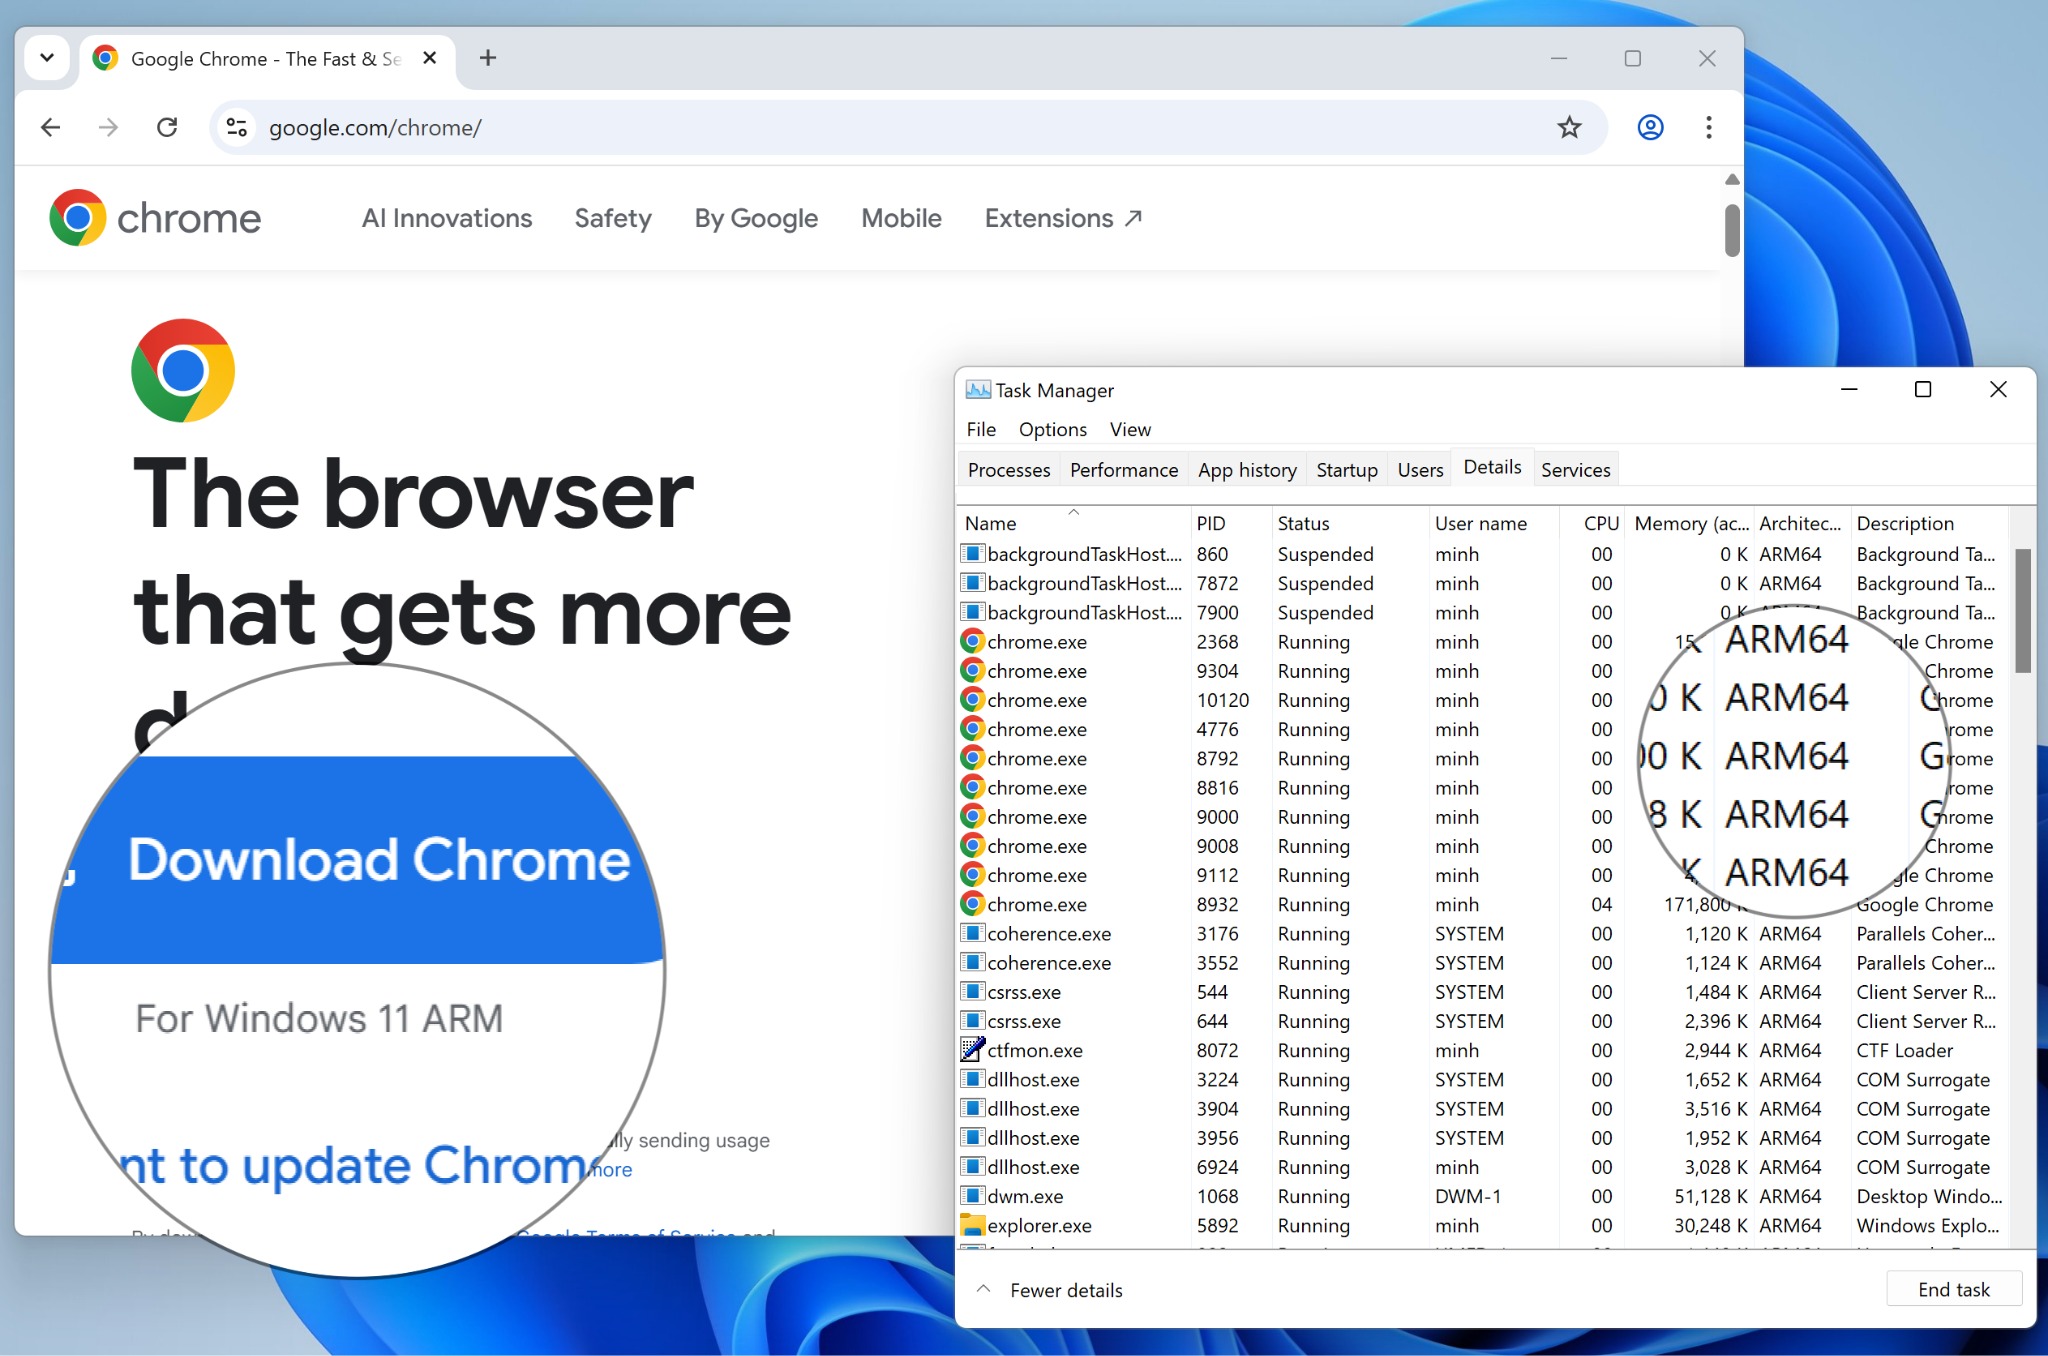
Task: Select coherence.exe row with PID 3552
Action: [x=1482, y=962]
